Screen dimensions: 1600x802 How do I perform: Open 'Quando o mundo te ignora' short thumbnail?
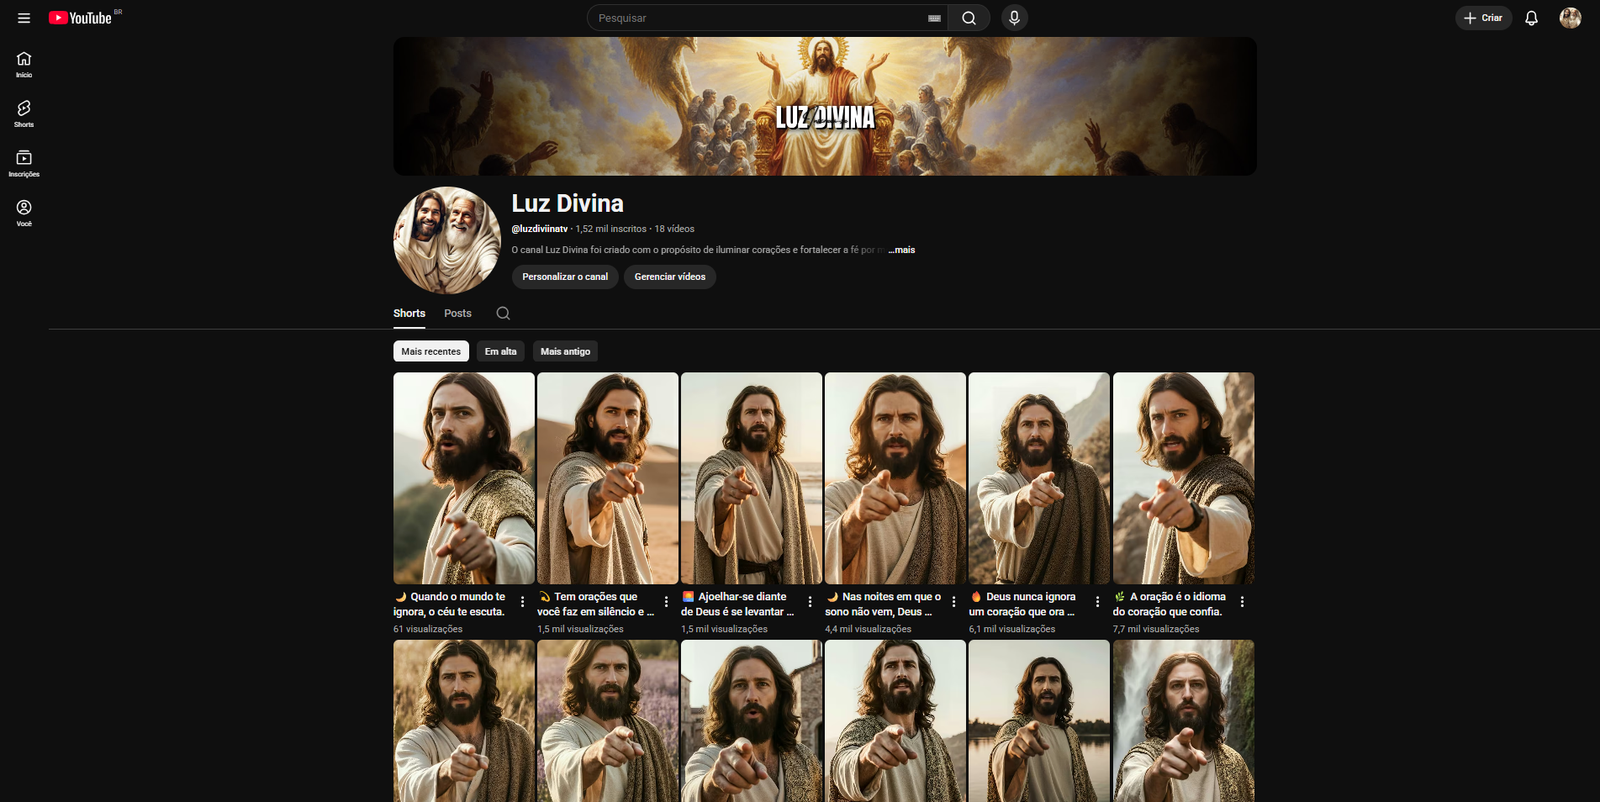(x=464, y=478)
